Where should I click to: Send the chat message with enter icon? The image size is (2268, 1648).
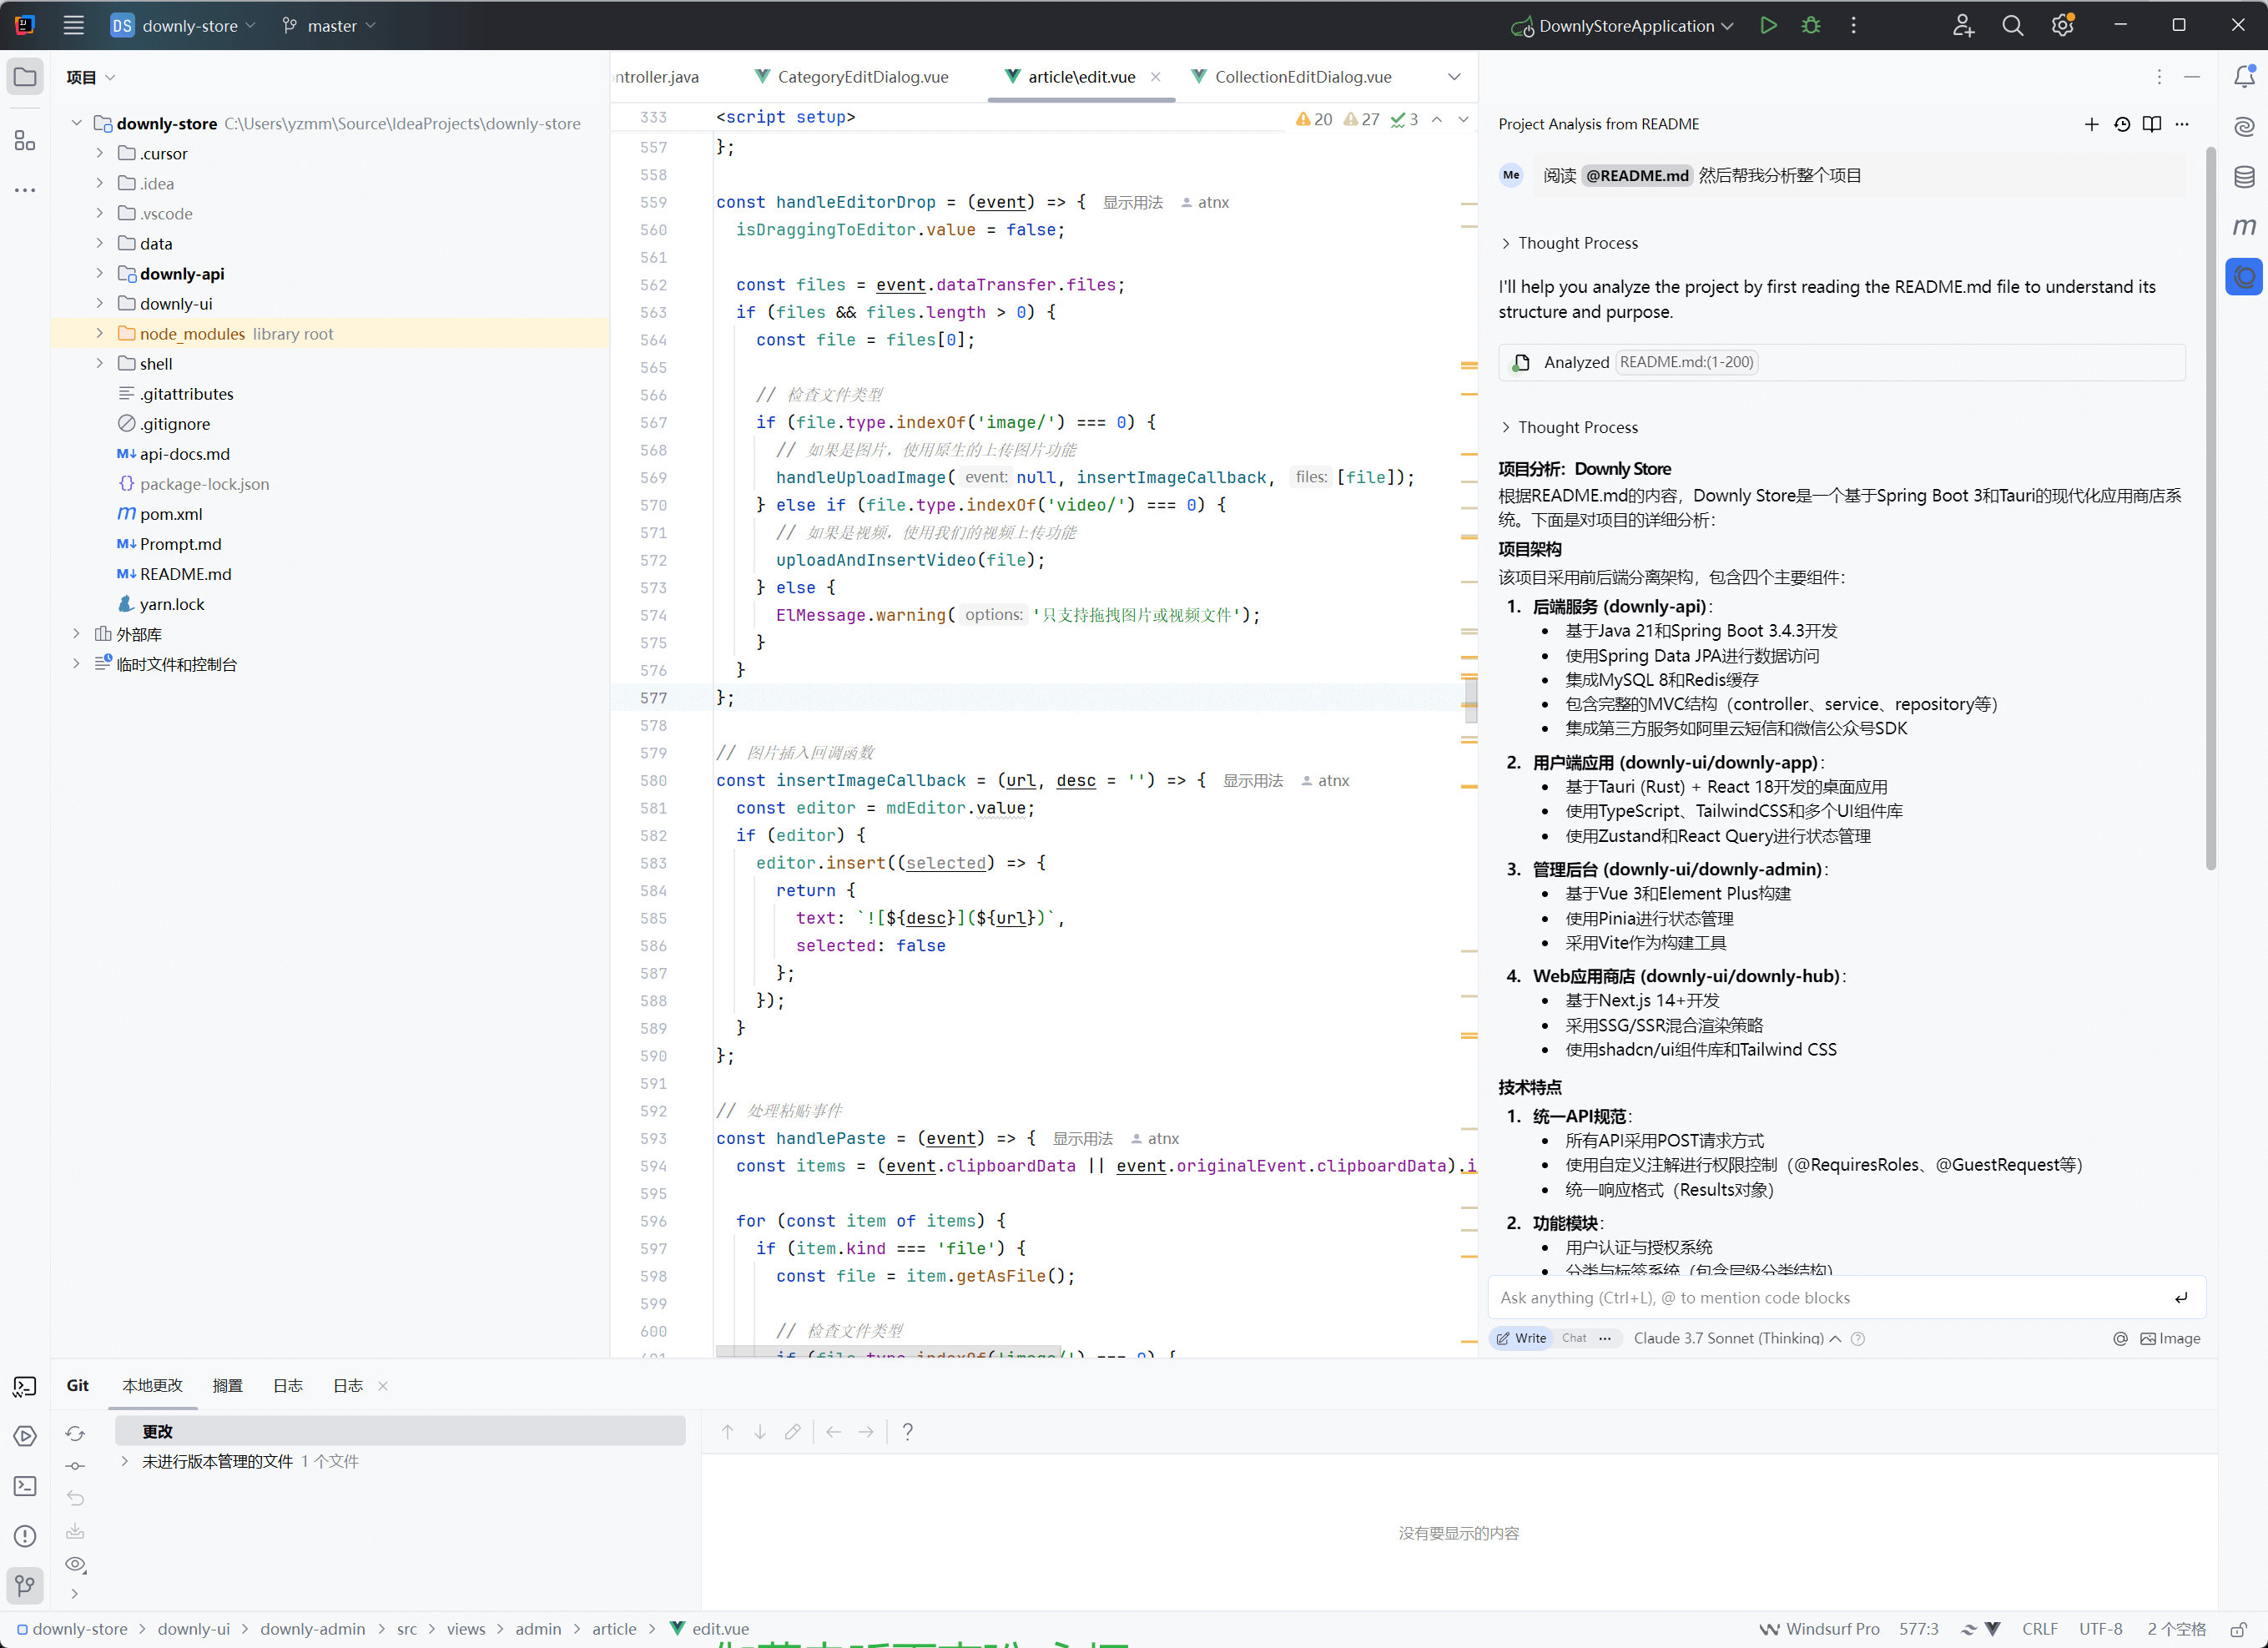[x=2180, y=1298]
